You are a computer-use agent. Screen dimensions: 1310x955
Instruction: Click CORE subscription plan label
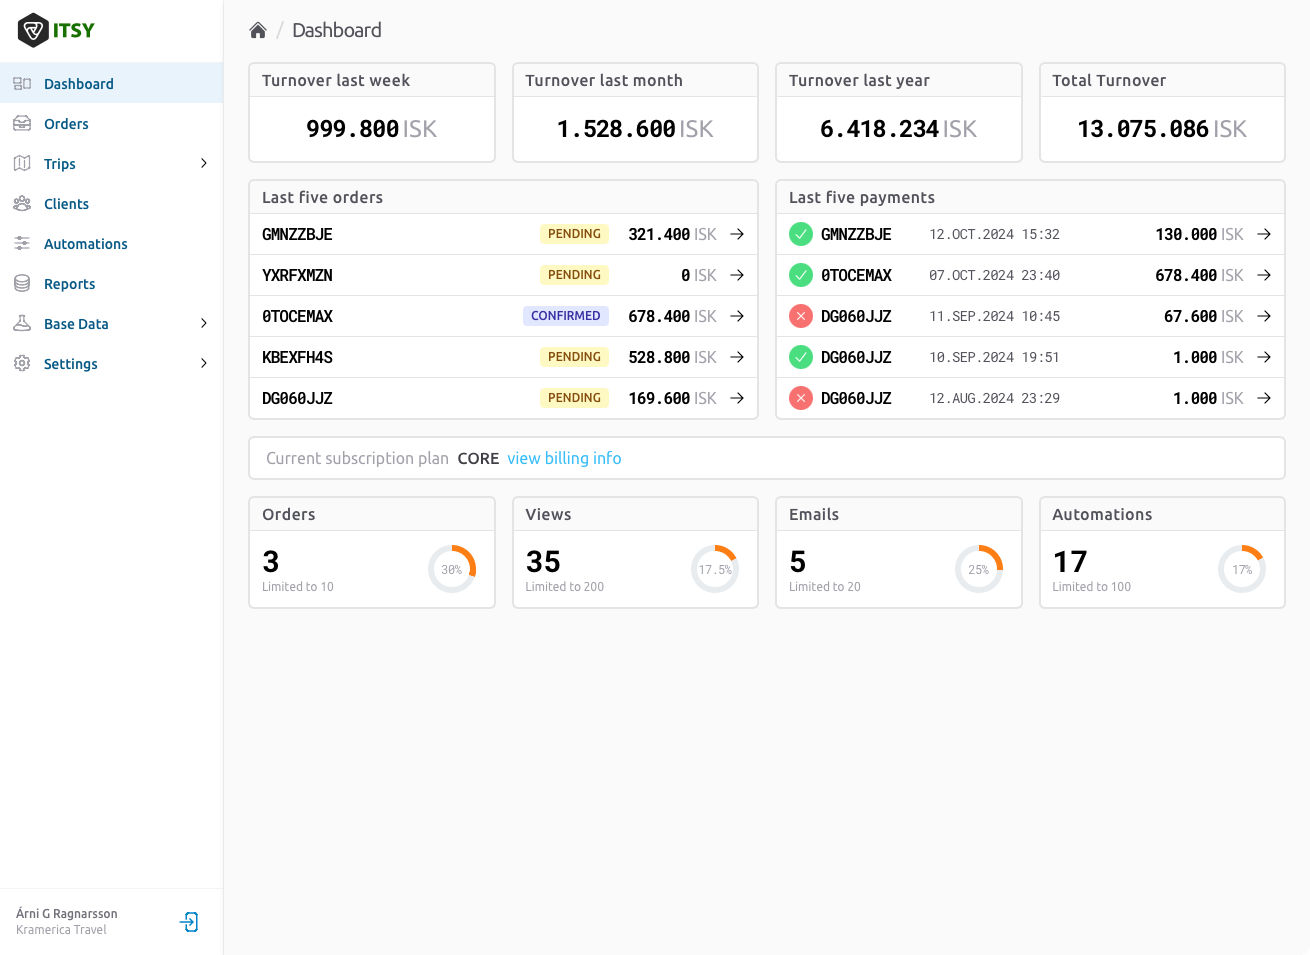point(478,458)
